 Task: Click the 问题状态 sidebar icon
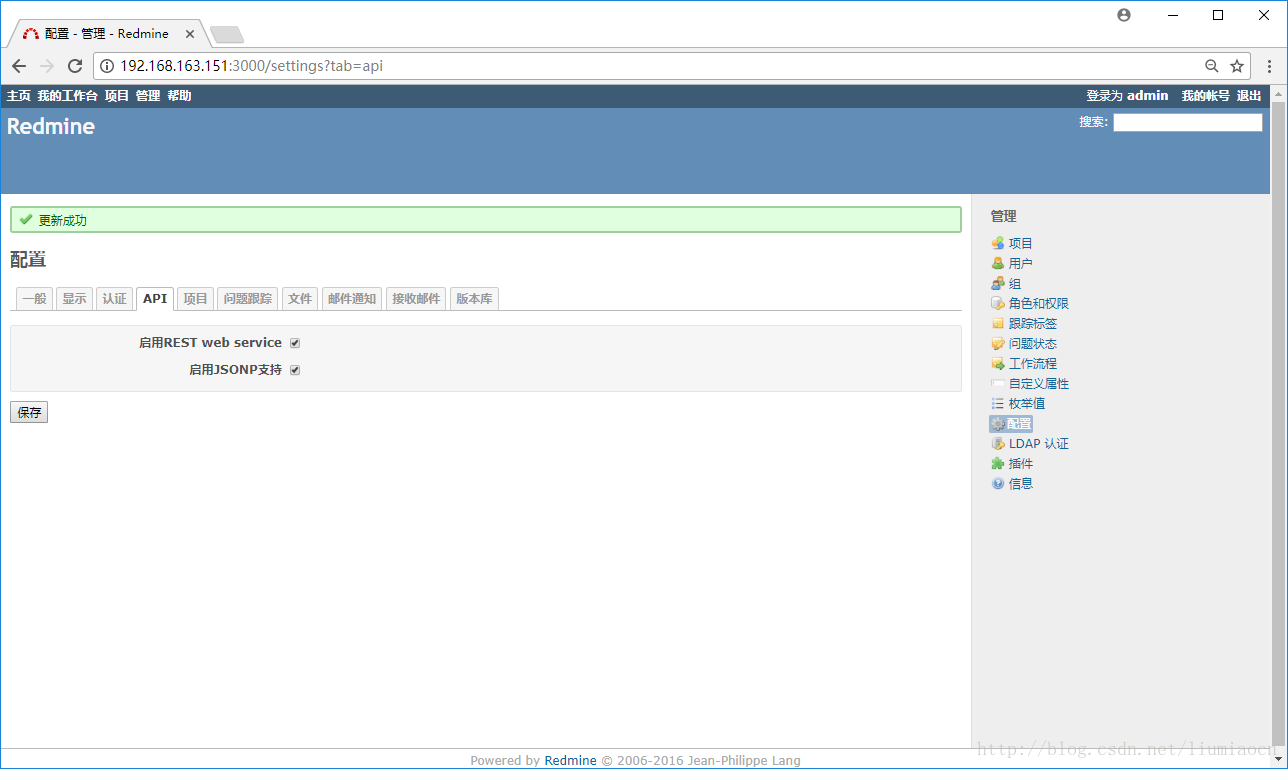(997, 343)
